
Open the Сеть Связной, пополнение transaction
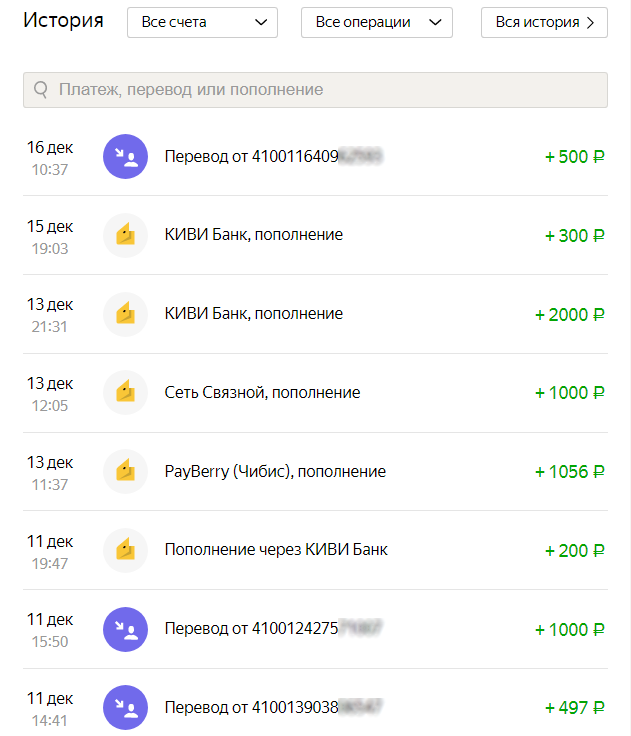pyautogui.click(x=262, y=393)
